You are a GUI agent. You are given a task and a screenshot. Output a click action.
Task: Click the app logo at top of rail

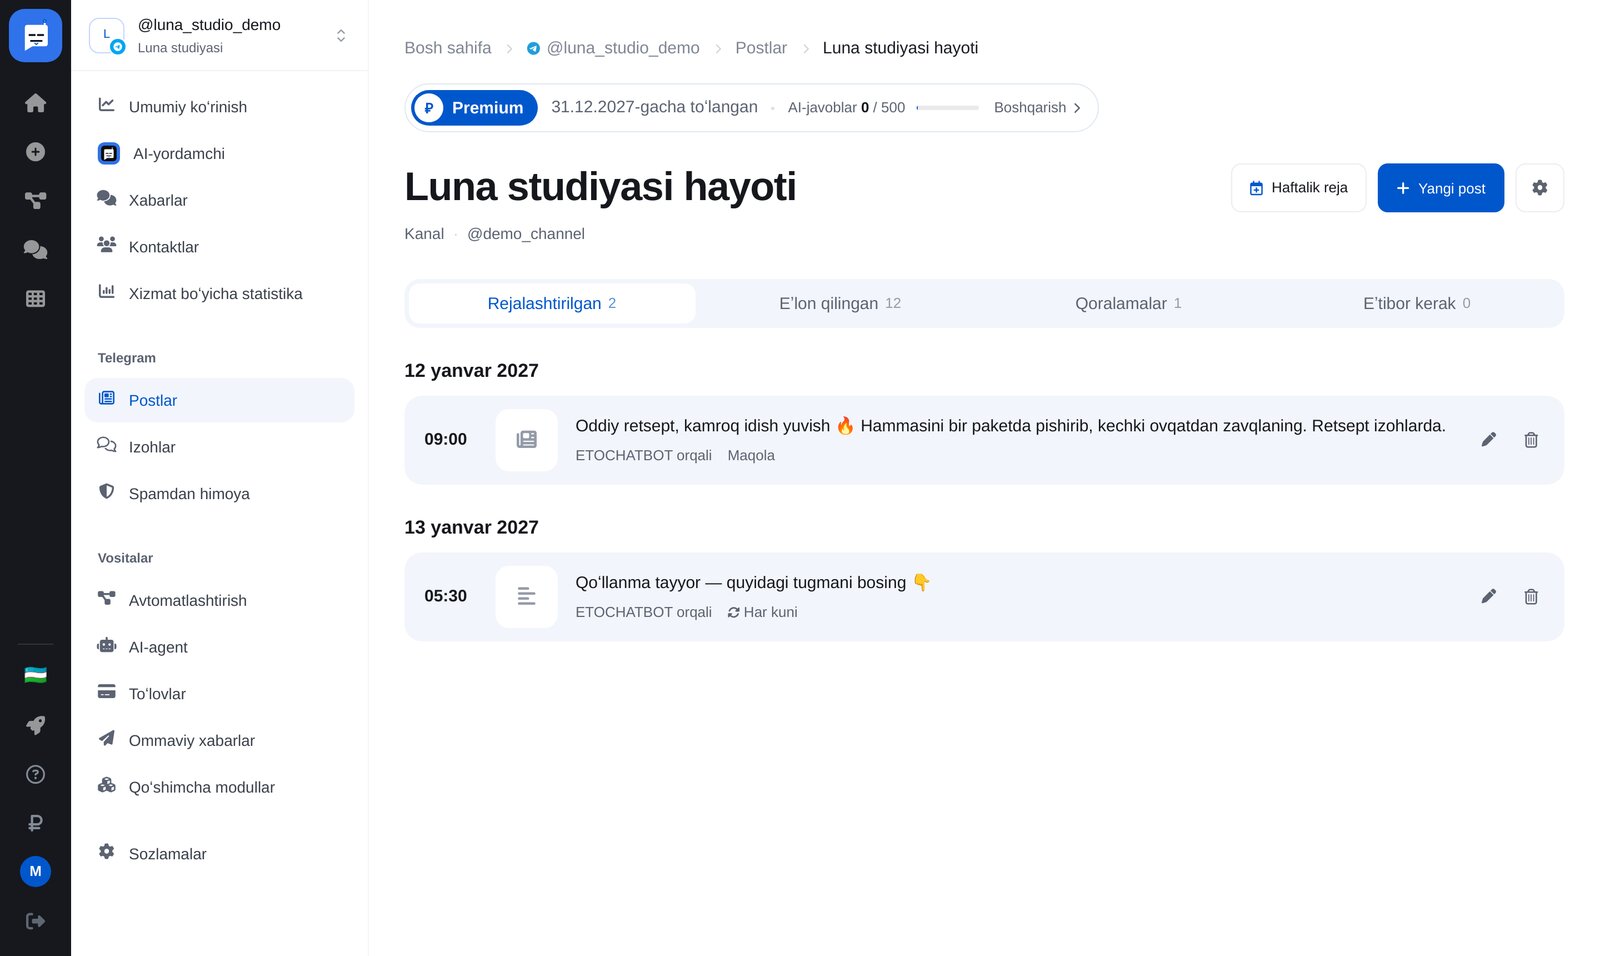pyautogui.click(x=35, y=36)
